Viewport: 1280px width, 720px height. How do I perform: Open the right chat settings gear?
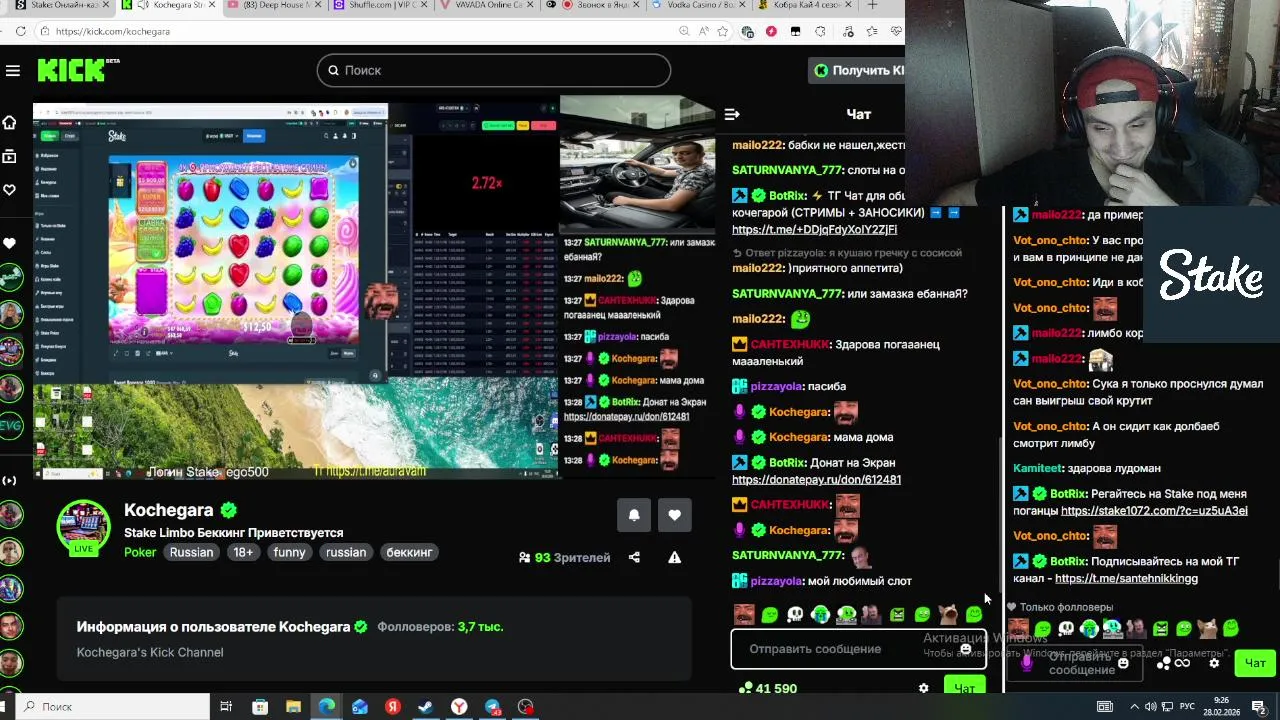coord(1214,663)
